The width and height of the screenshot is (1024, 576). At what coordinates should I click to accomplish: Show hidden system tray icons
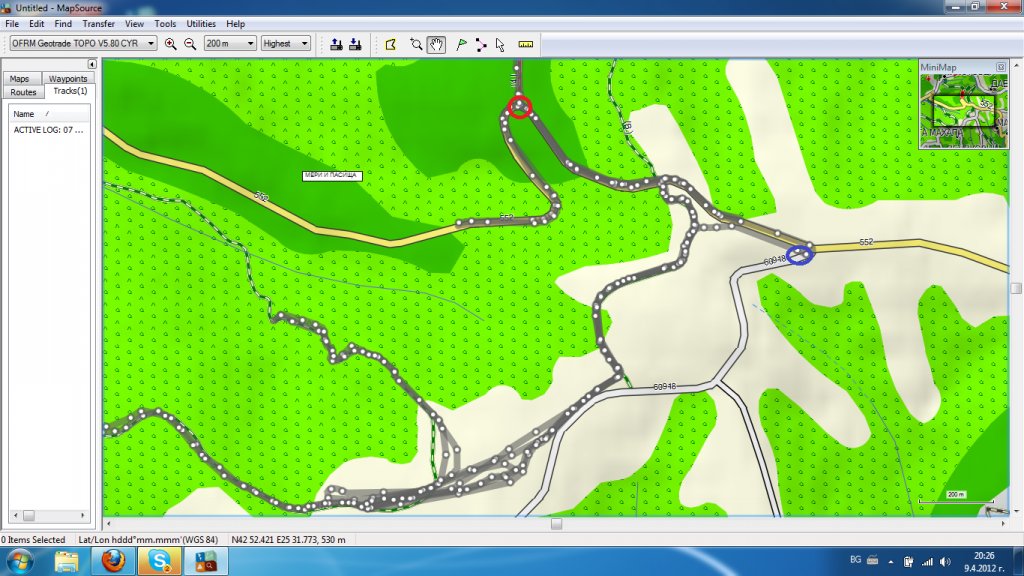[891, 562]
